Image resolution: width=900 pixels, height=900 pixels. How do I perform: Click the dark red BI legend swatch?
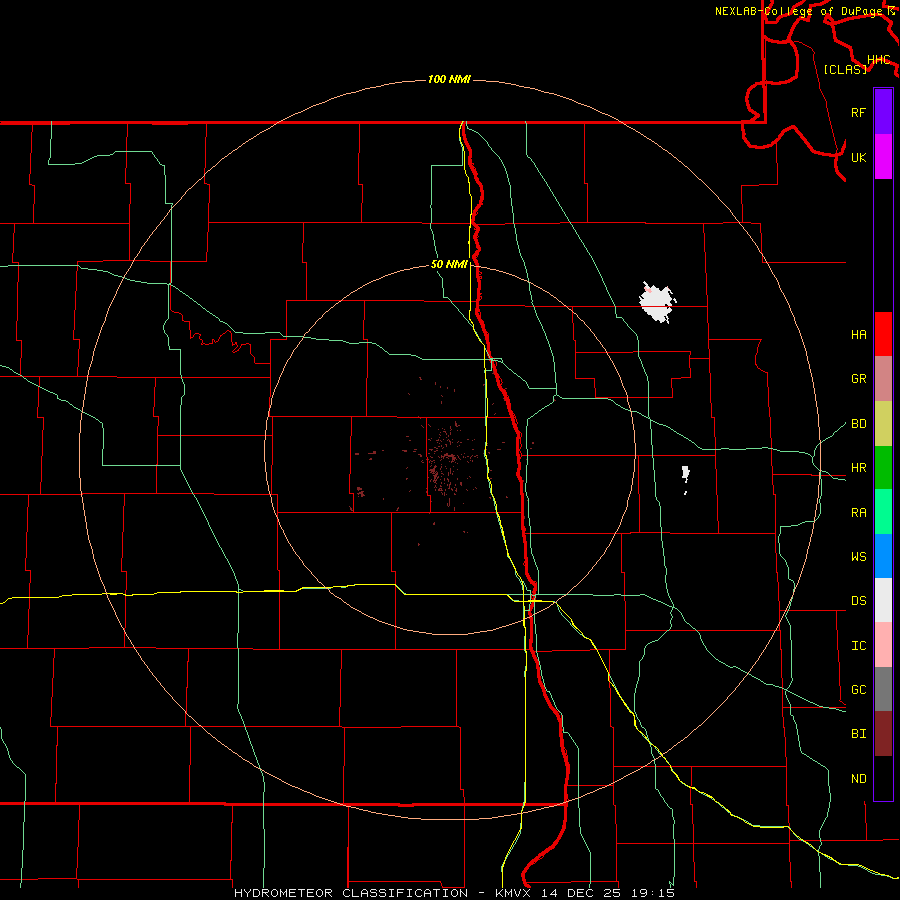point(883,734)
